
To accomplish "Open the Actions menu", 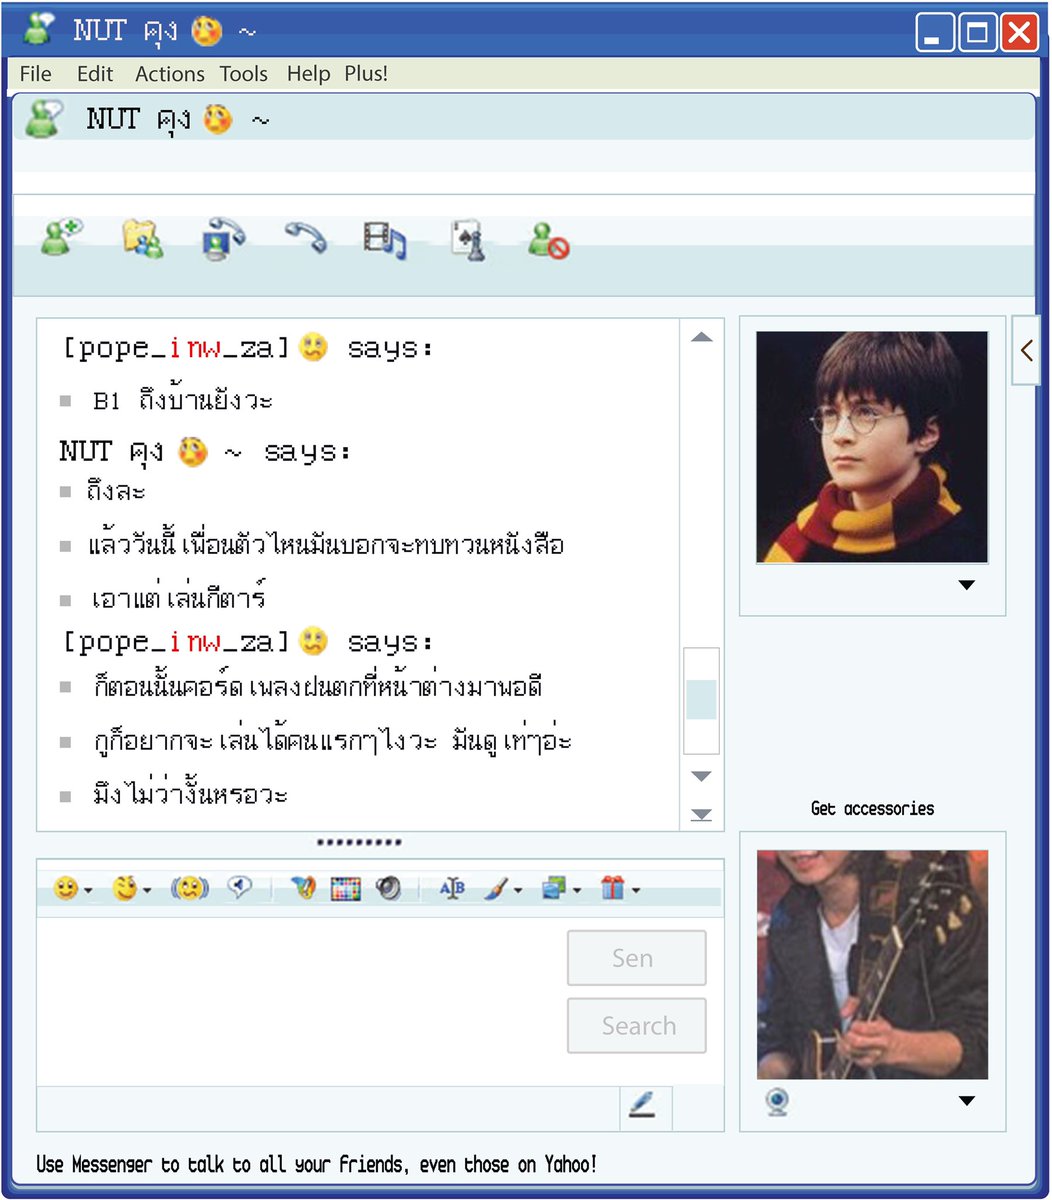I will point(170,74).
